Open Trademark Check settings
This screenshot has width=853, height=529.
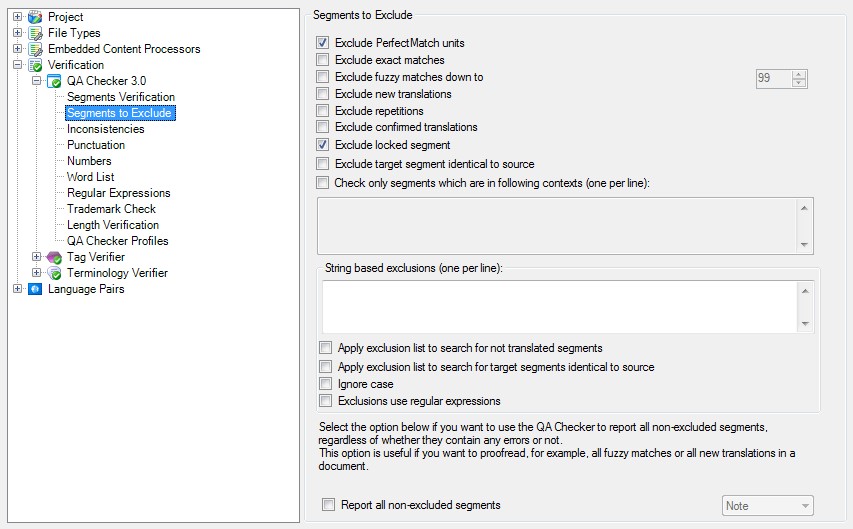coord(111,209)
